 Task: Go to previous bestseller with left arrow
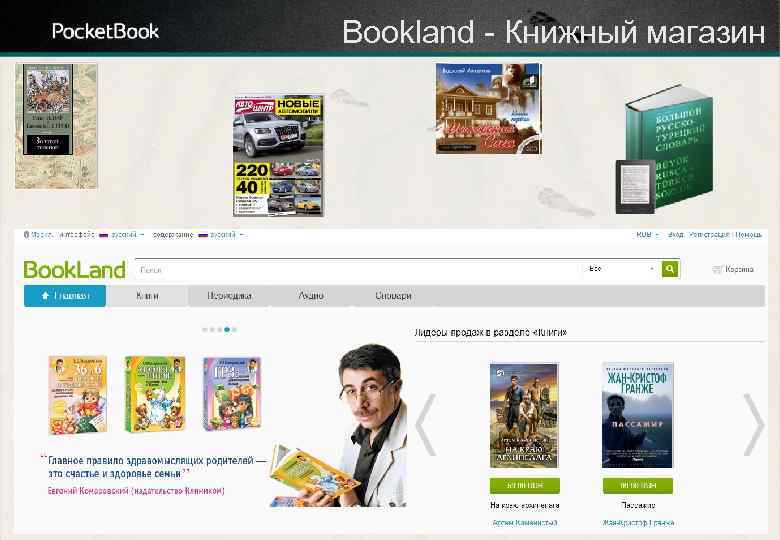[x=426, y=425]
